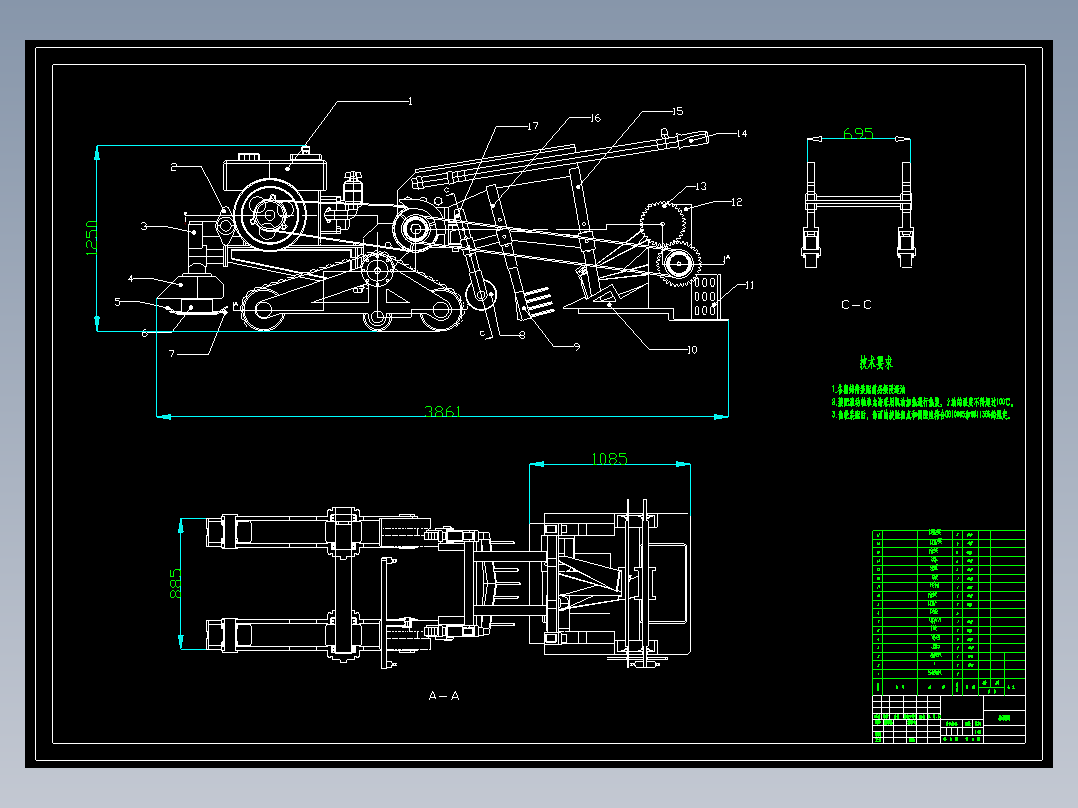Click part callout number 16
The image size is (1078, 808).
[595, 118]
